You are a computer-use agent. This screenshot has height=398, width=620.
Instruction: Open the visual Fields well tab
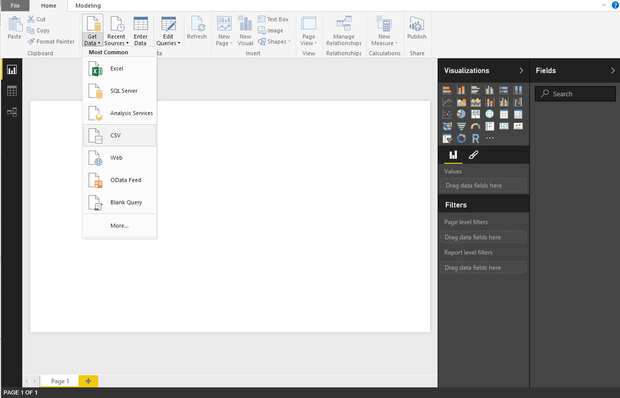pyautogui.click(x=453, y=155)
